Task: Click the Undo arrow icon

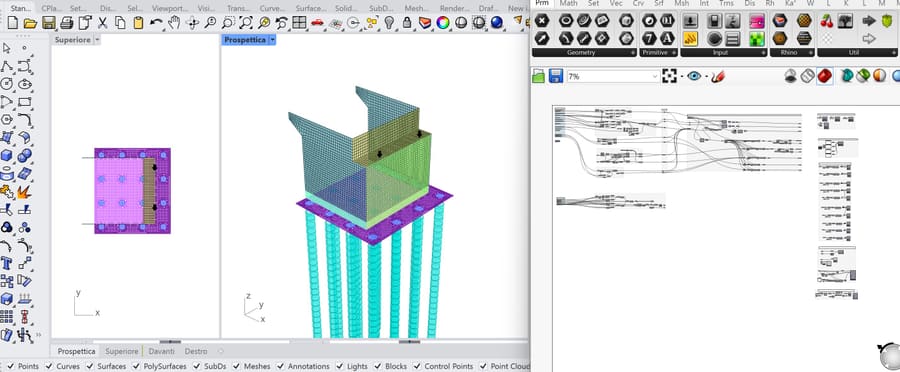Action: pos(156,23)
